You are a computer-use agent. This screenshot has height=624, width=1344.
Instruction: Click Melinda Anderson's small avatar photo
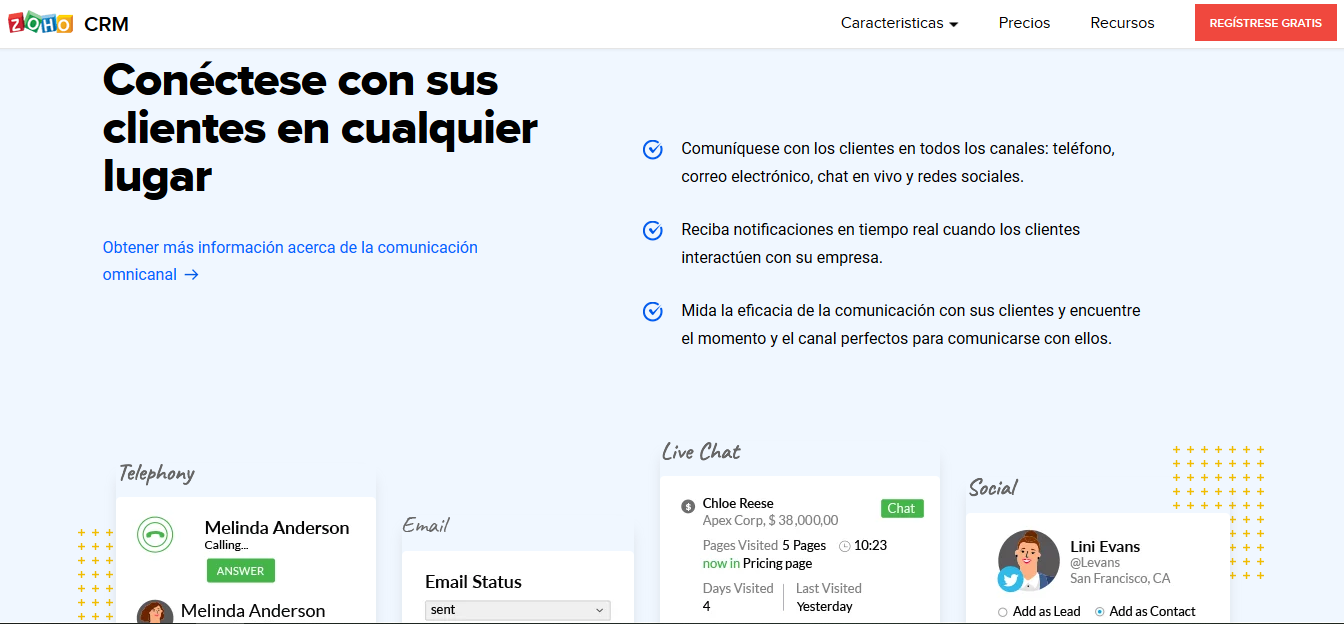[x=155, y=611]
